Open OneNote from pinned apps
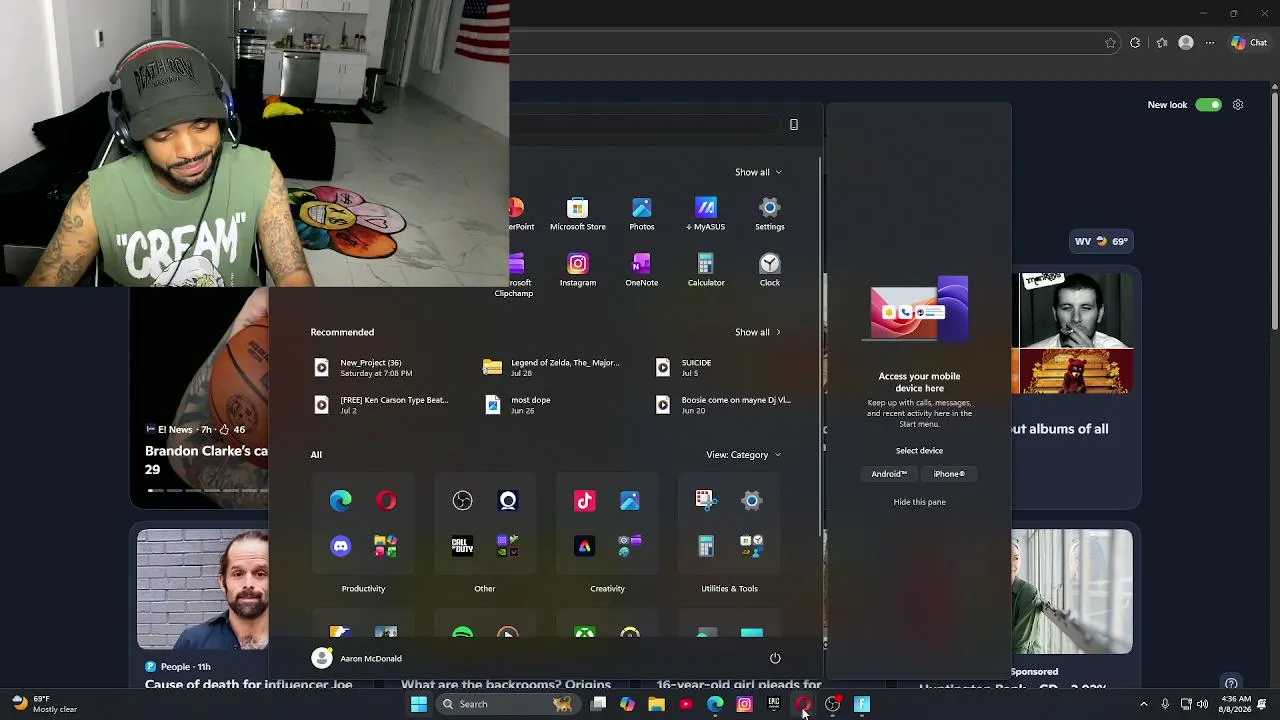Screen dimensions: 1280x720 coord(641,269)
